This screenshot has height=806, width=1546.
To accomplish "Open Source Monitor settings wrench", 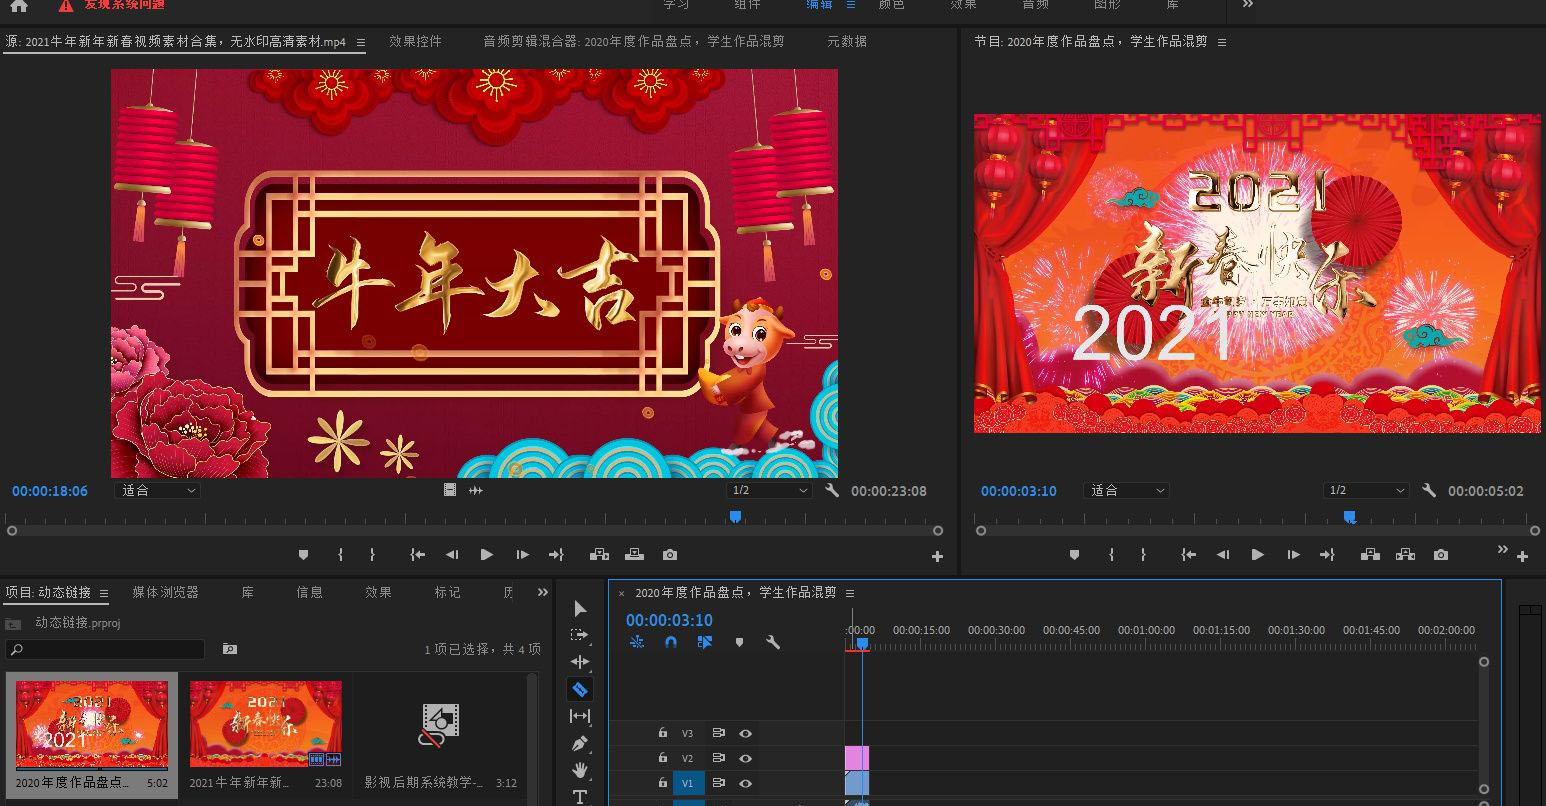I will tap(831, 490).
